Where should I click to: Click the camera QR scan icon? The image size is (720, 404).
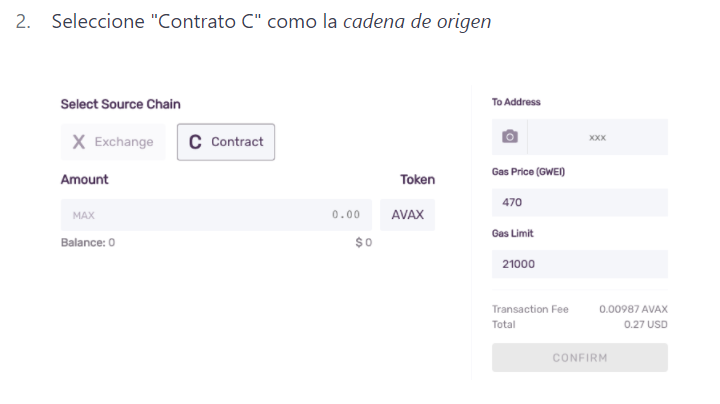click(x=510, y=137)
